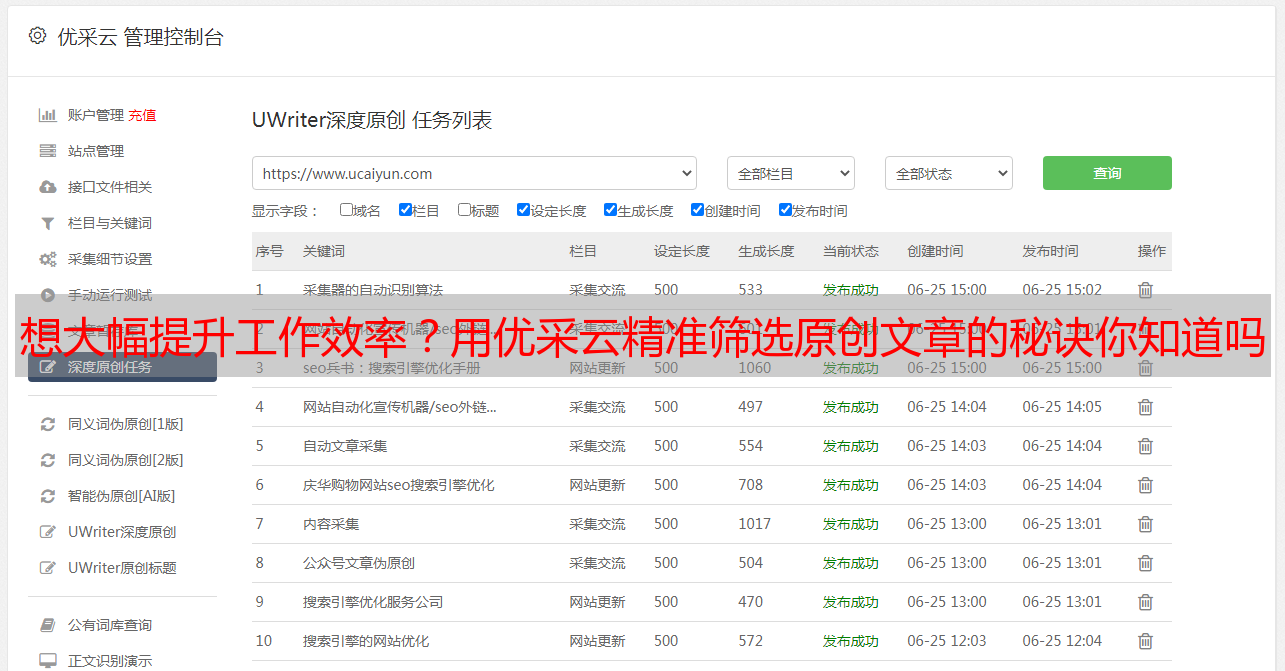Click the 接口文件相关 cloud upload icon
Image resolution: width=1285 pixels, height=671 pixels.
(47, 187)
